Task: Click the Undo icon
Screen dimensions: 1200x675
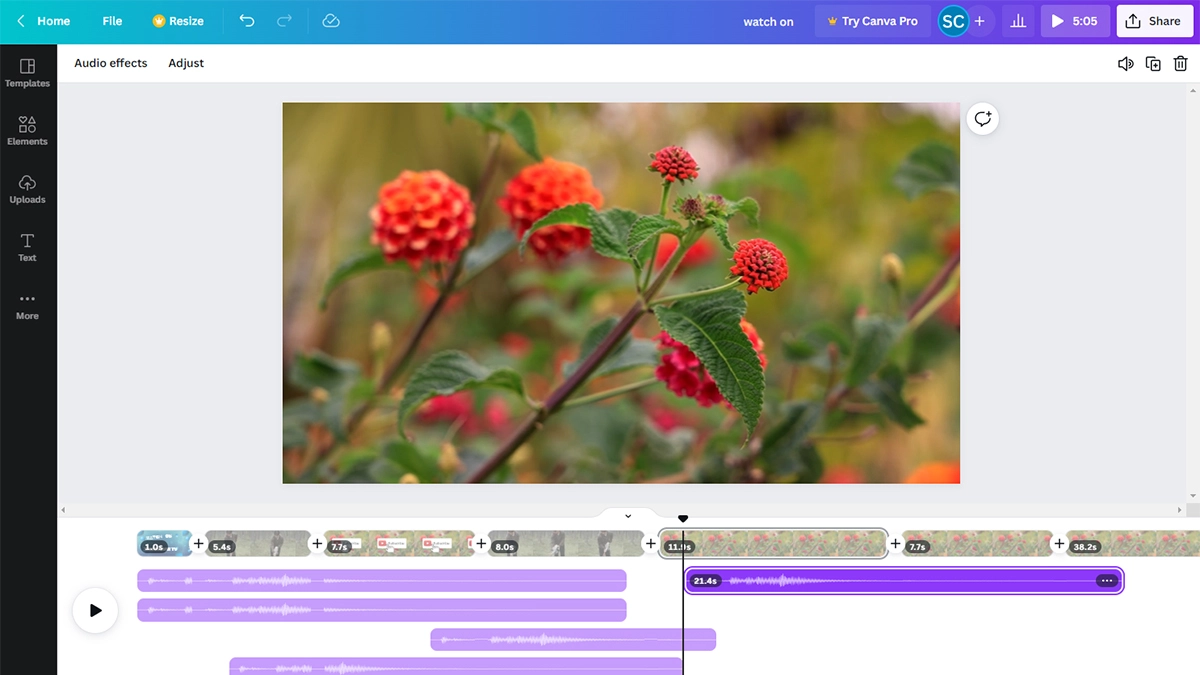Action: pyautogui.click(x=247, y=21)
